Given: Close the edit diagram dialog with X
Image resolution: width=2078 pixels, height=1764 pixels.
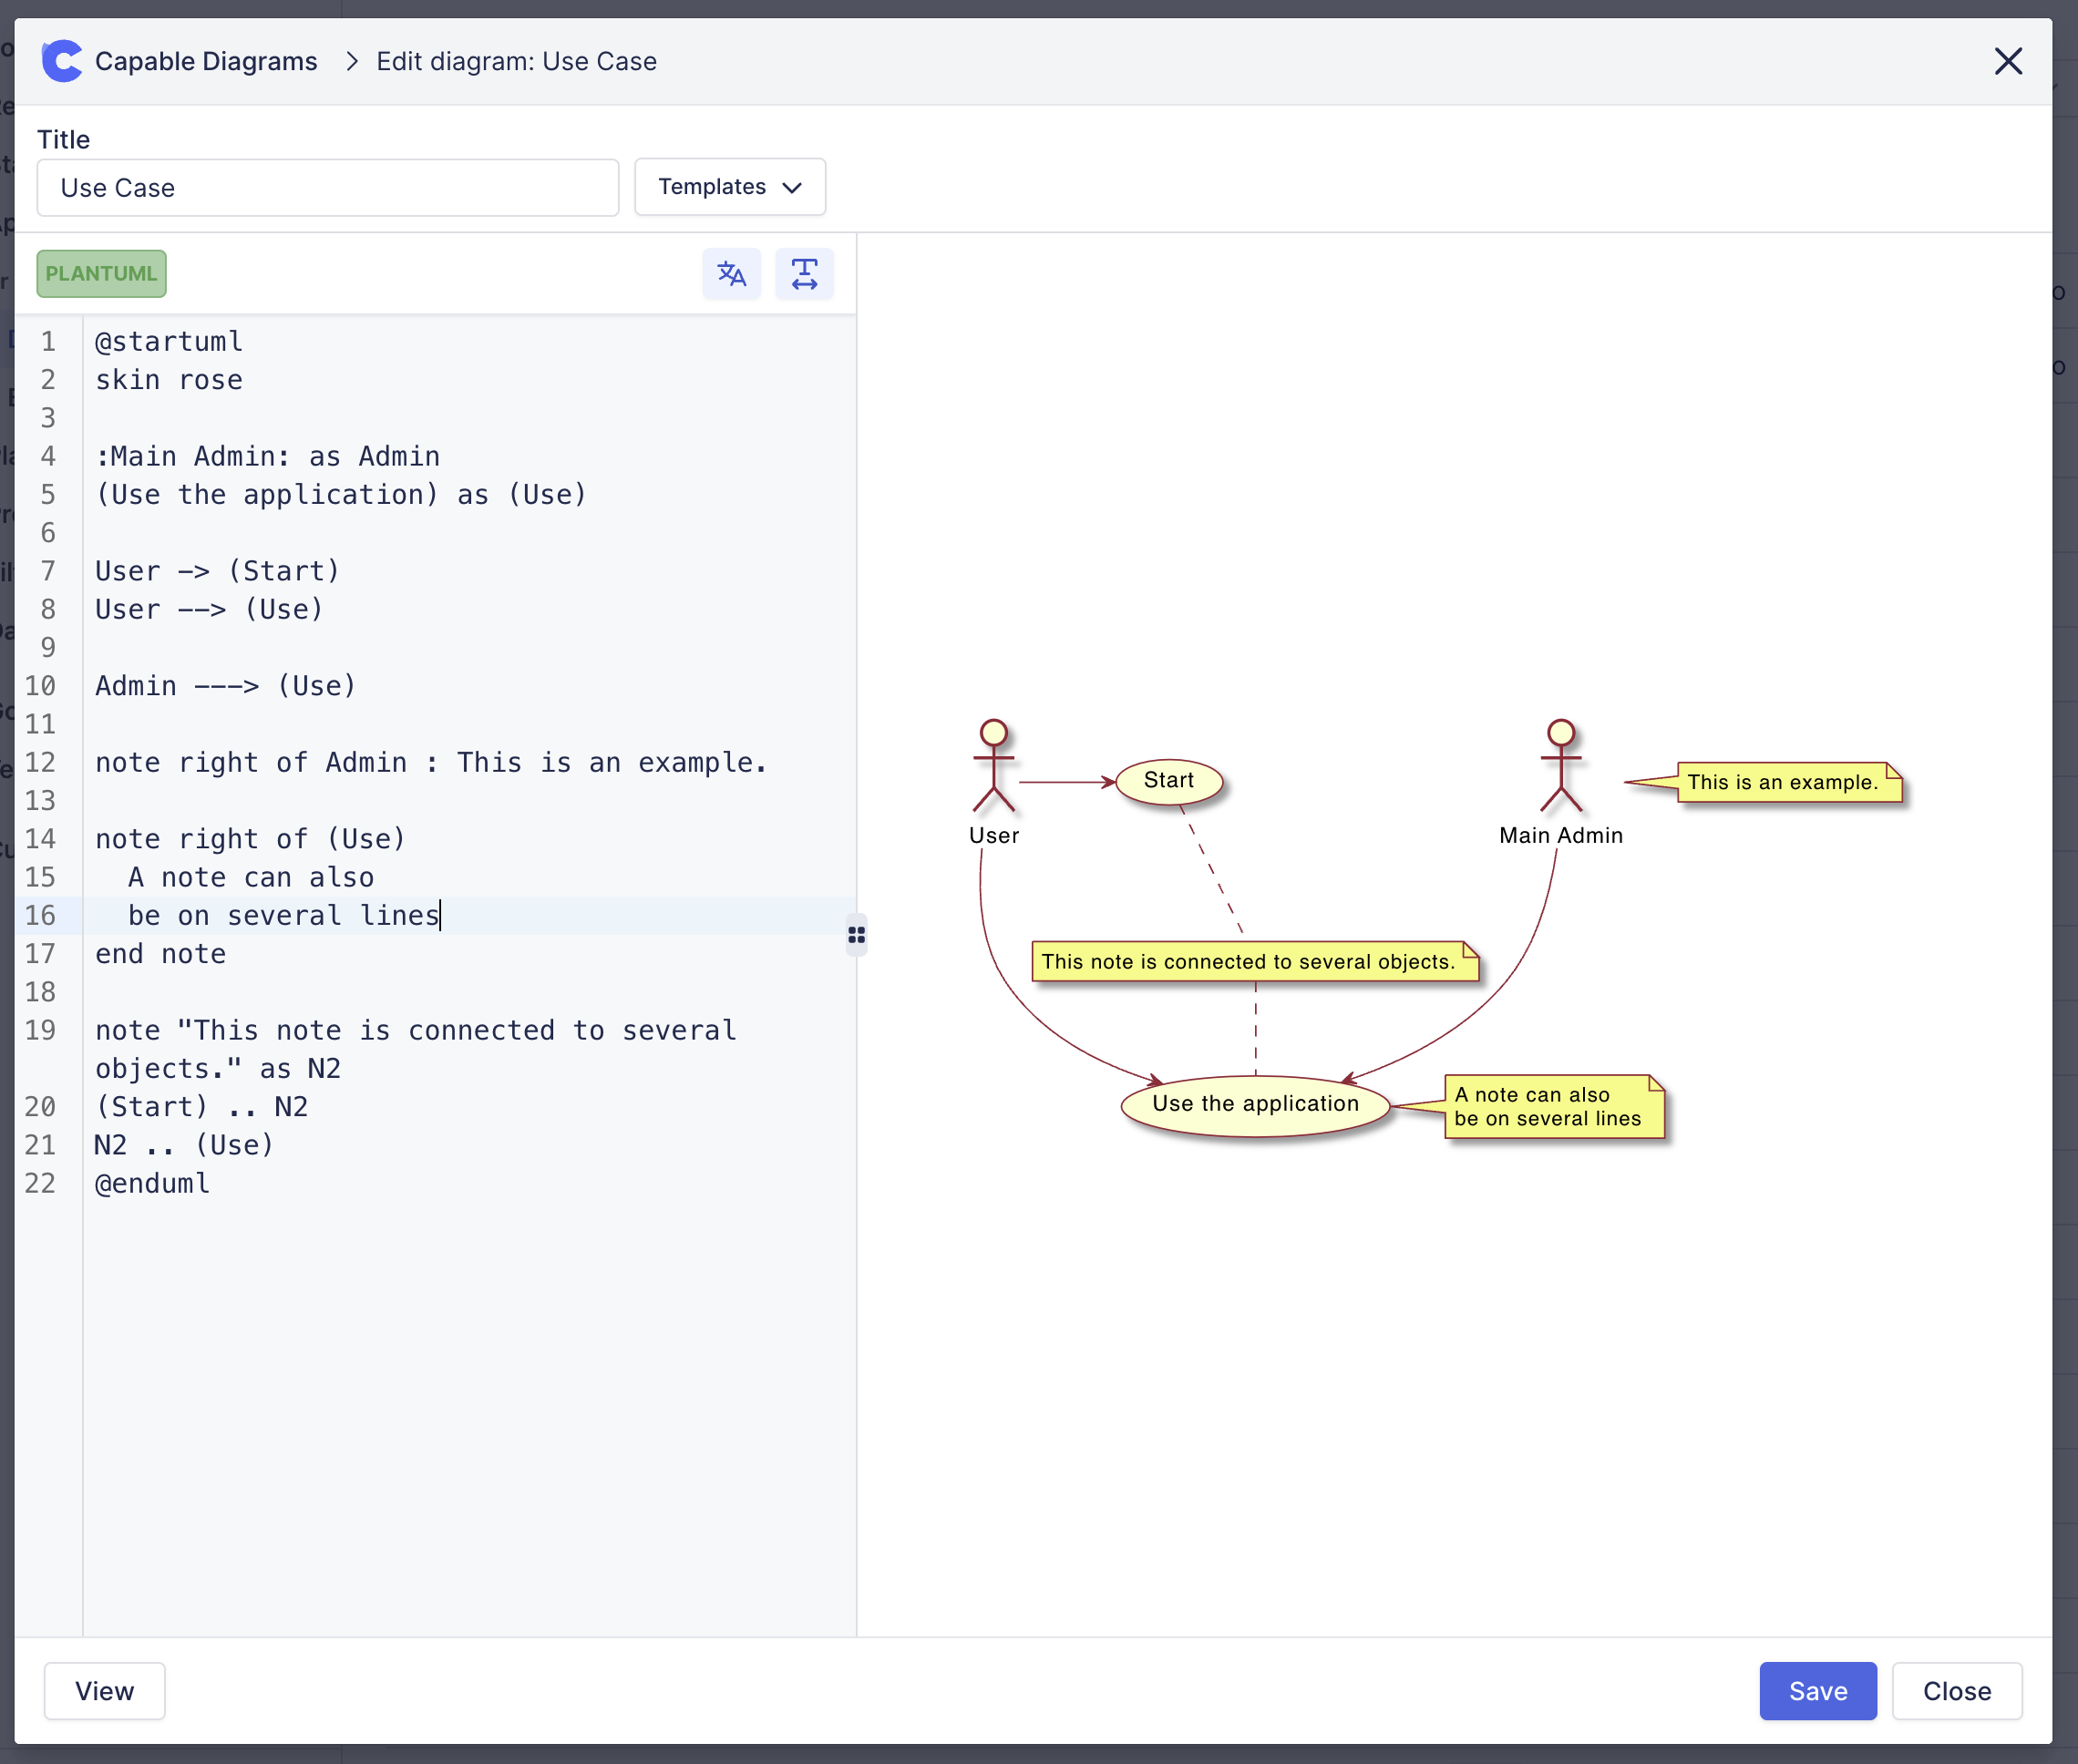Looking at the screenshot, I should pyautogui.click(x=2007, y=61).
